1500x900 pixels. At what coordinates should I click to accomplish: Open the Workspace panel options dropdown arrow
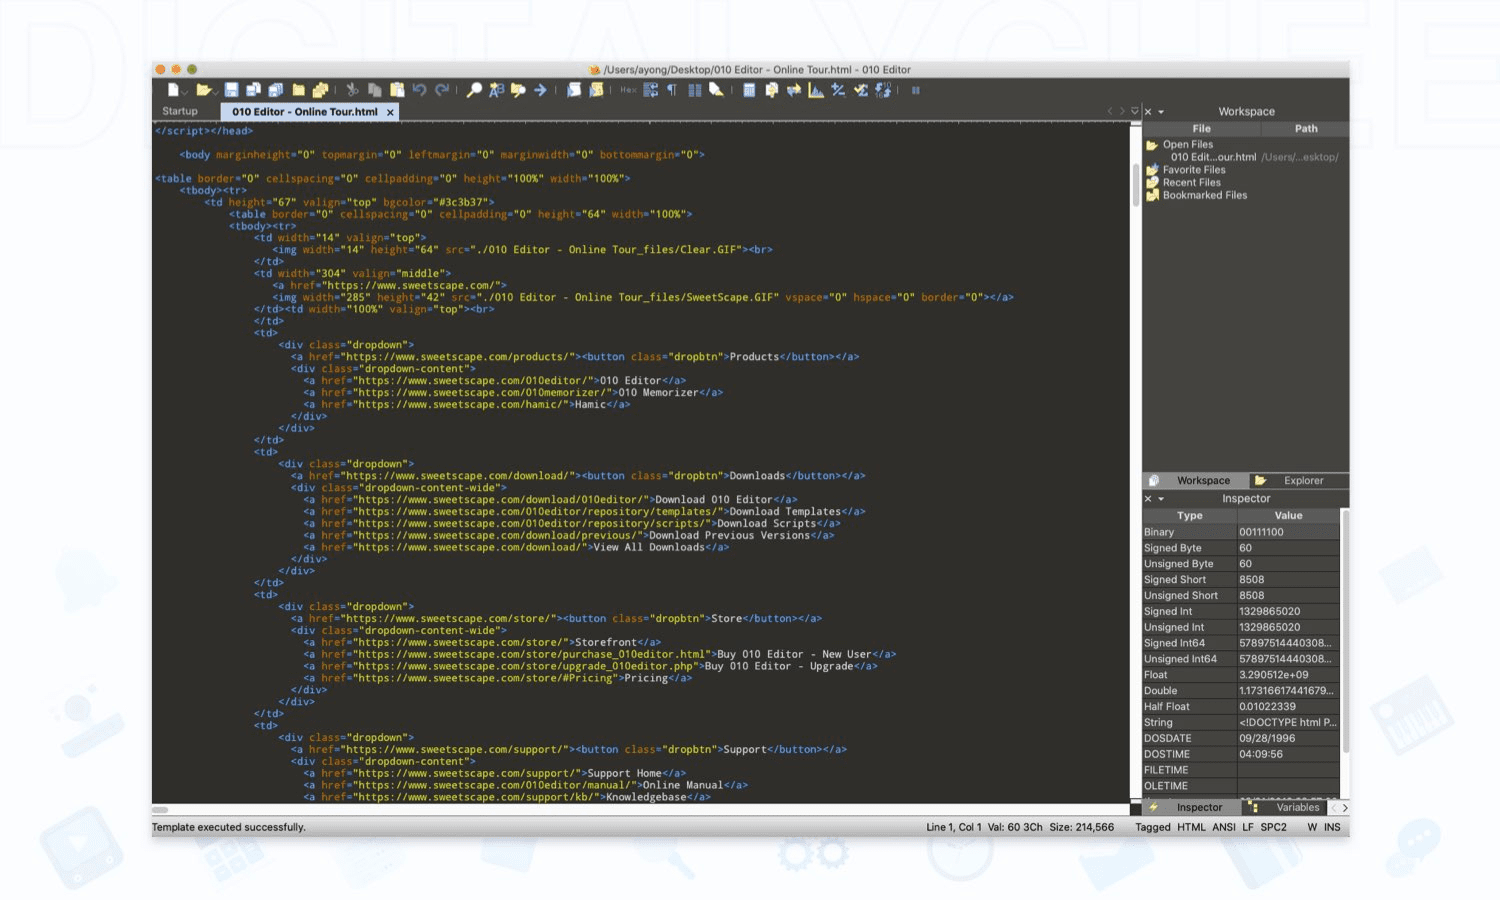pos(1161,112)
